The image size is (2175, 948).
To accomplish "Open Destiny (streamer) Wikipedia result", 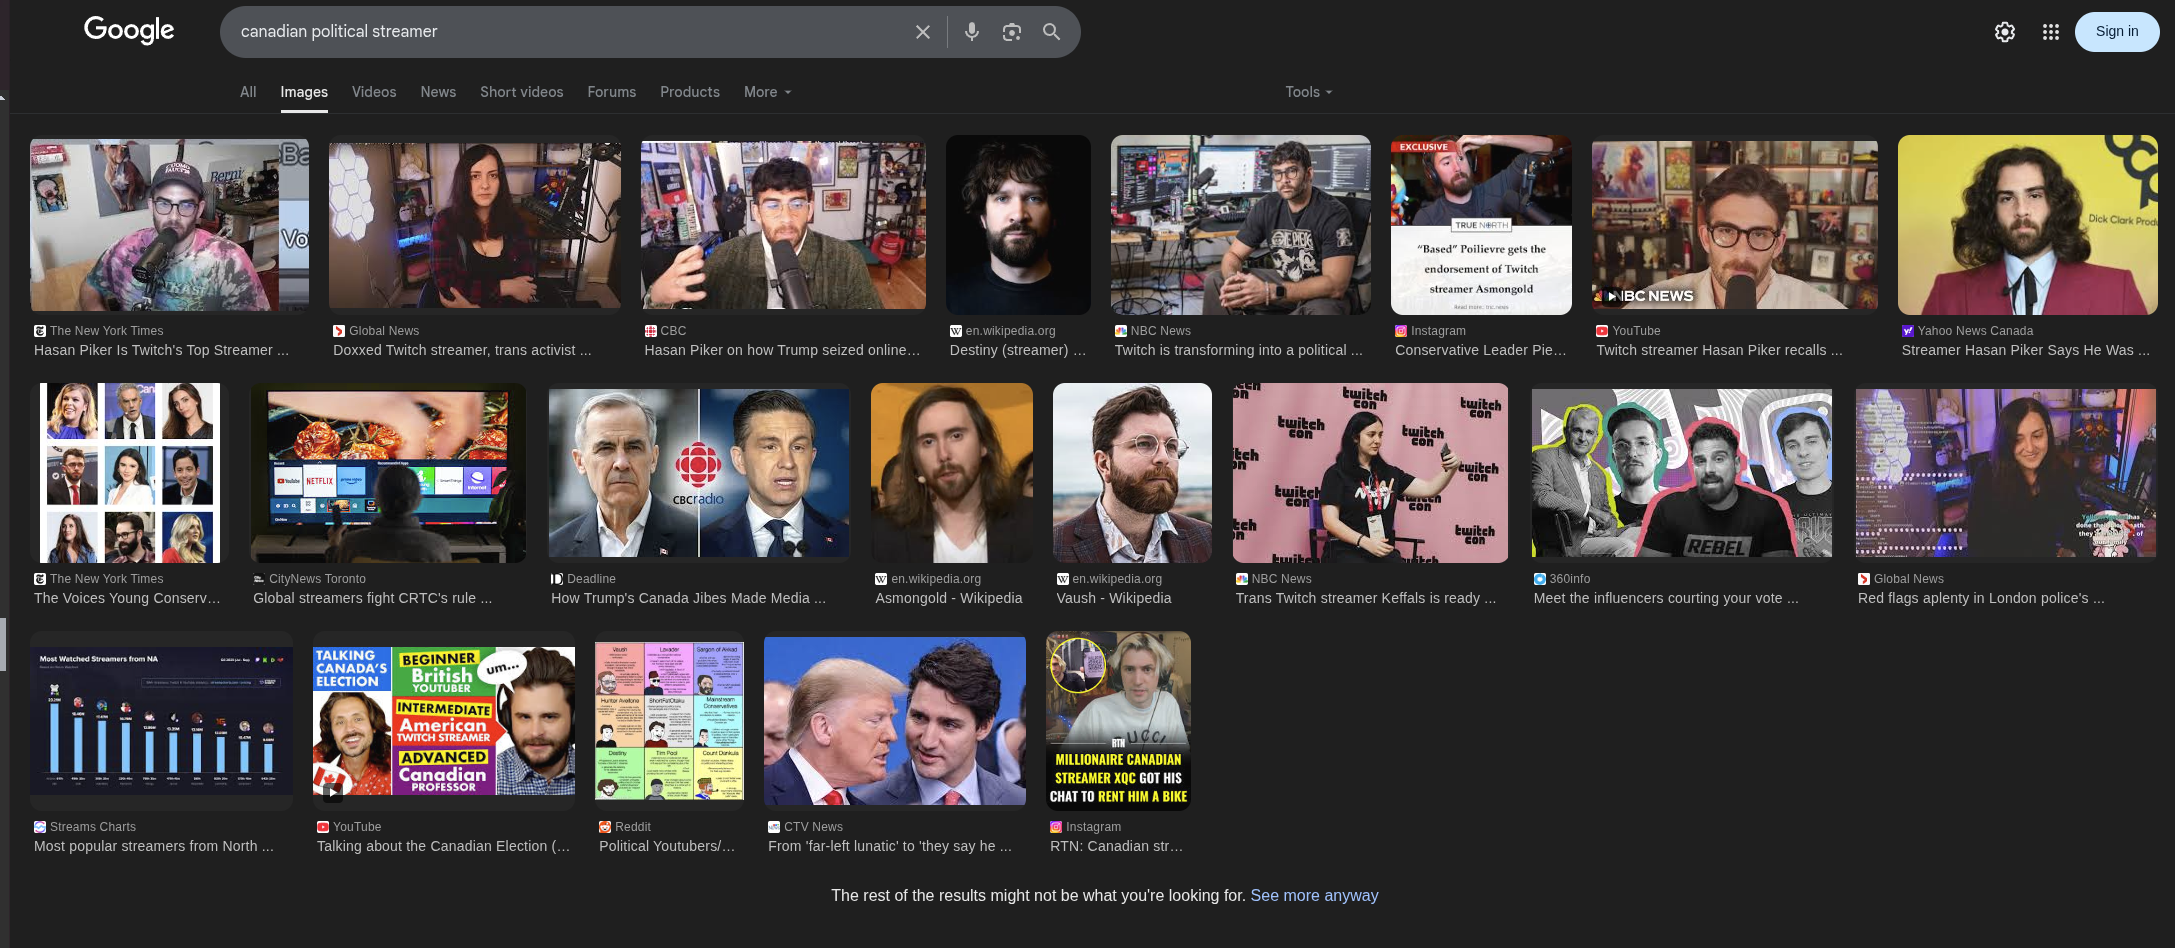I will pyautogui.click(x=1017, y=350).
